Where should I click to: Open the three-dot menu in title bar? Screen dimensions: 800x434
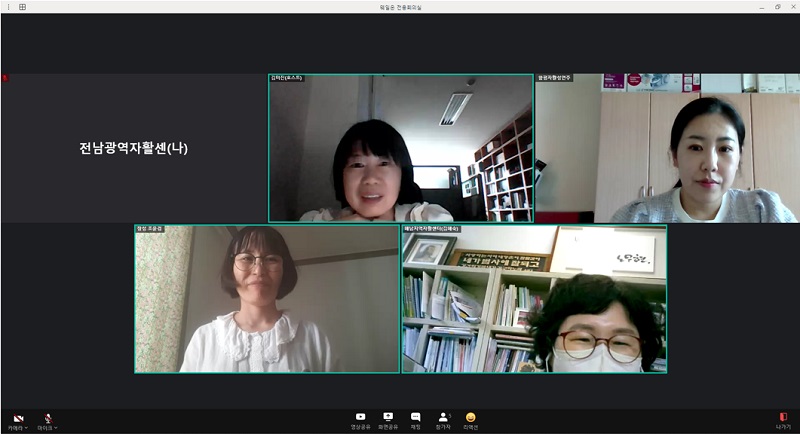pos(8,7)
